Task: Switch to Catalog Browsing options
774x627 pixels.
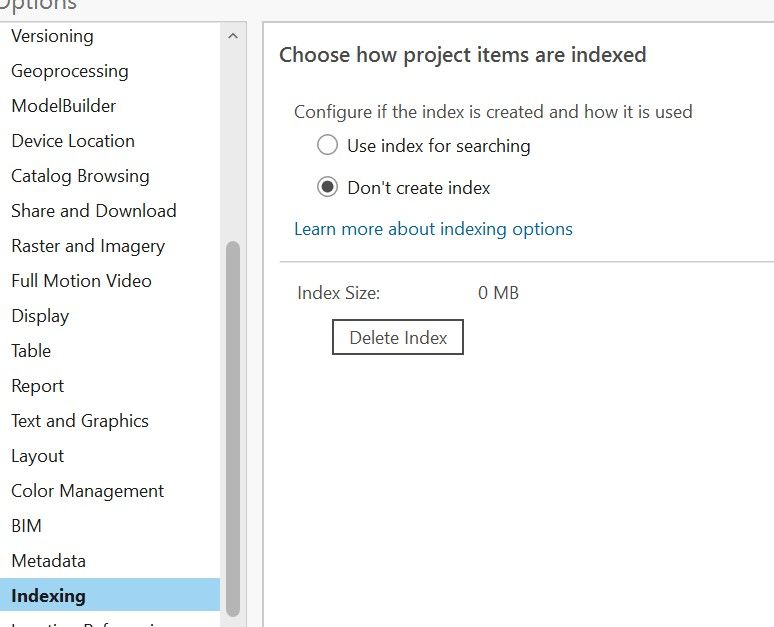Action: (x=80, y=176)
